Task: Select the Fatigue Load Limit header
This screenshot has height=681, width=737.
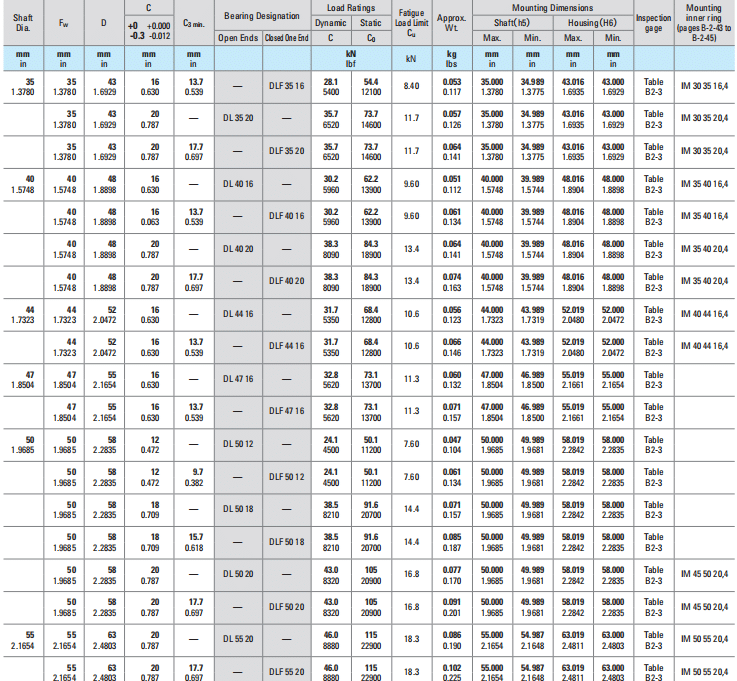Action: tap(411, 22)
